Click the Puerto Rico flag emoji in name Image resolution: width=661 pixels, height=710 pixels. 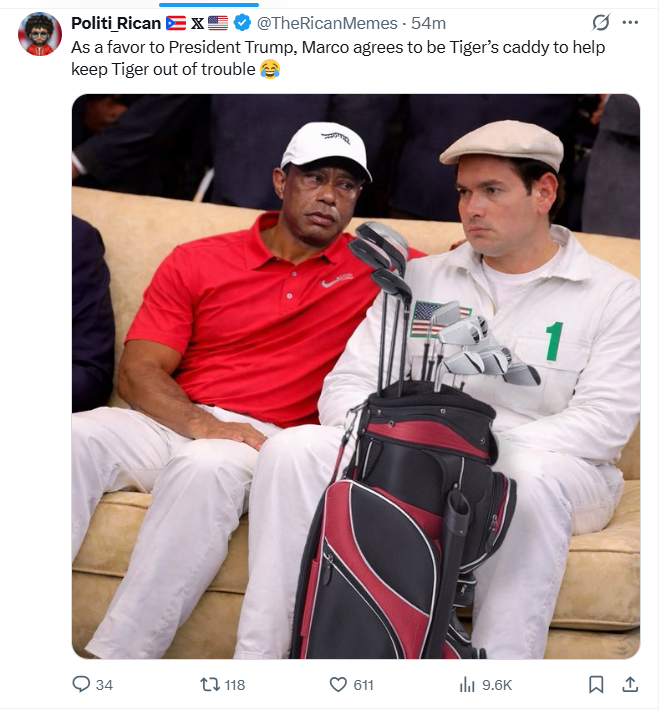click(176, 23)
